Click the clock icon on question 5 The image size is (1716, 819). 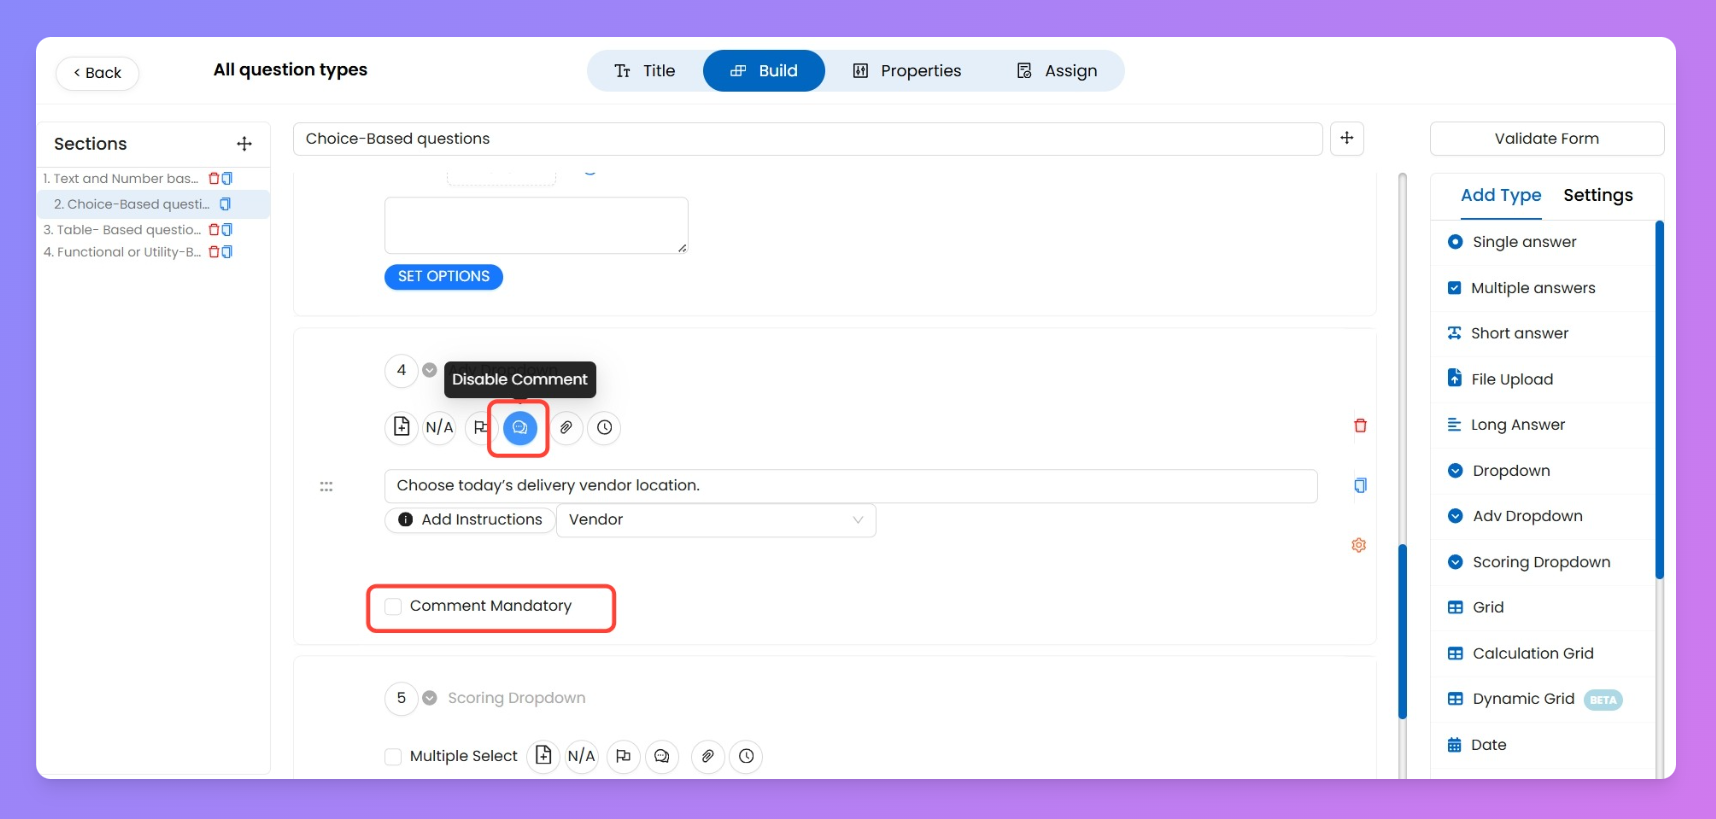pos(746,756)
